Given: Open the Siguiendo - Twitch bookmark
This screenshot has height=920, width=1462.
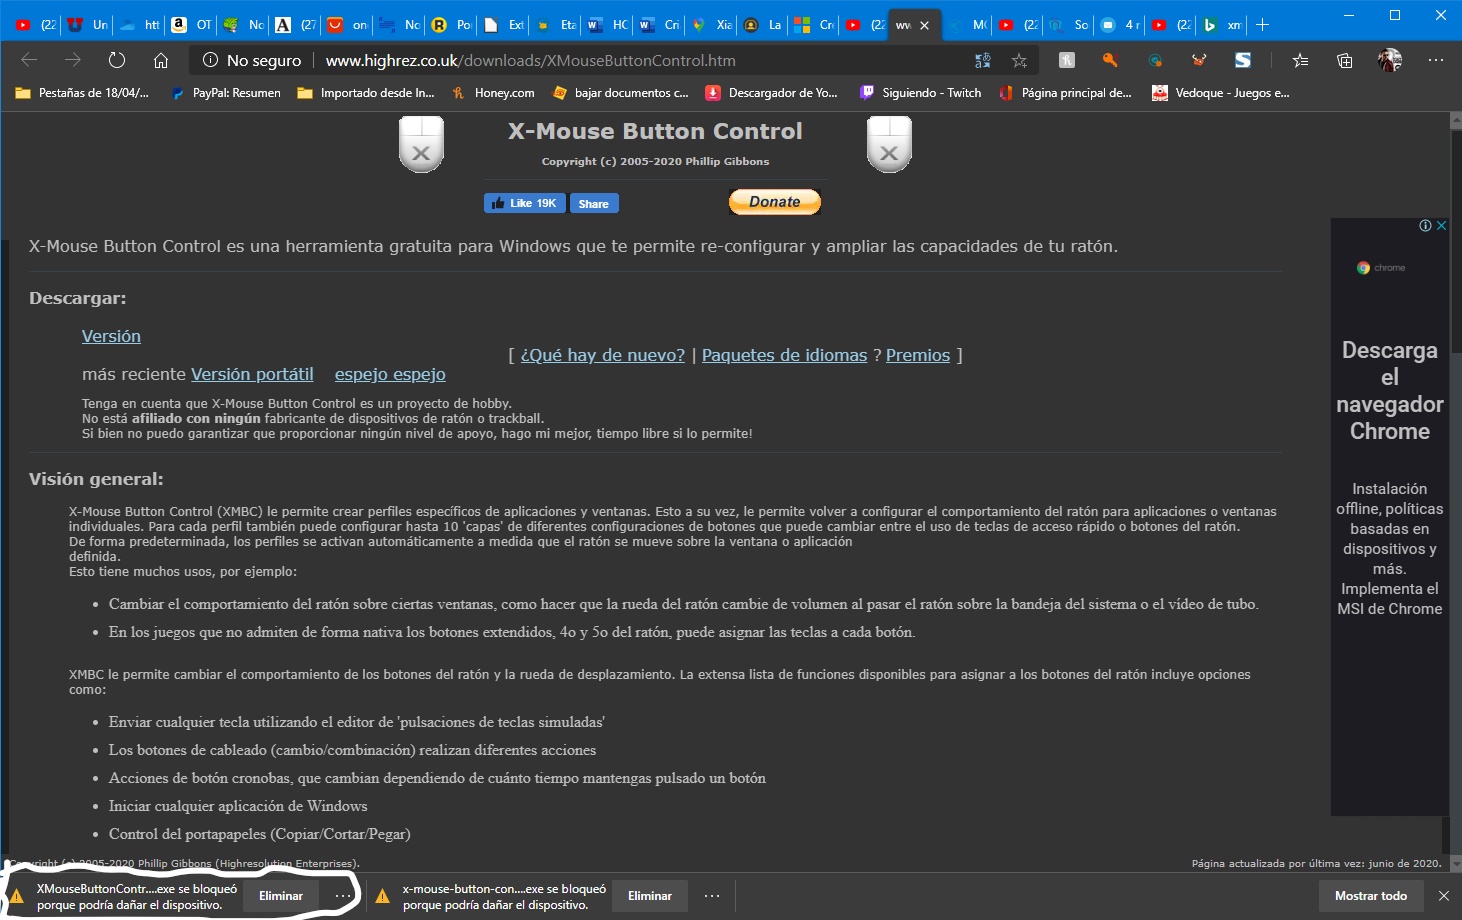Looking at the screenshot, I should click(x=921, y=93).
